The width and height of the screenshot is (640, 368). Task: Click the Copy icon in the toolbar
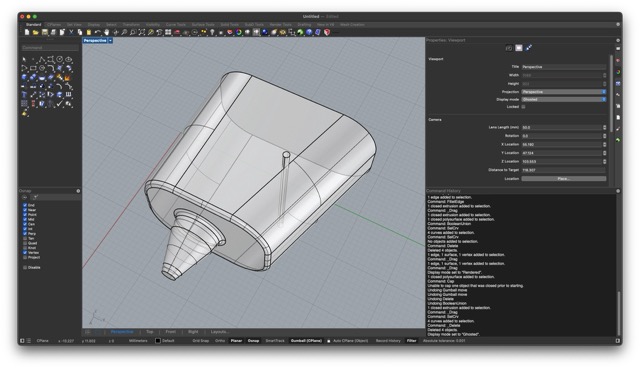tap(80, 32)
